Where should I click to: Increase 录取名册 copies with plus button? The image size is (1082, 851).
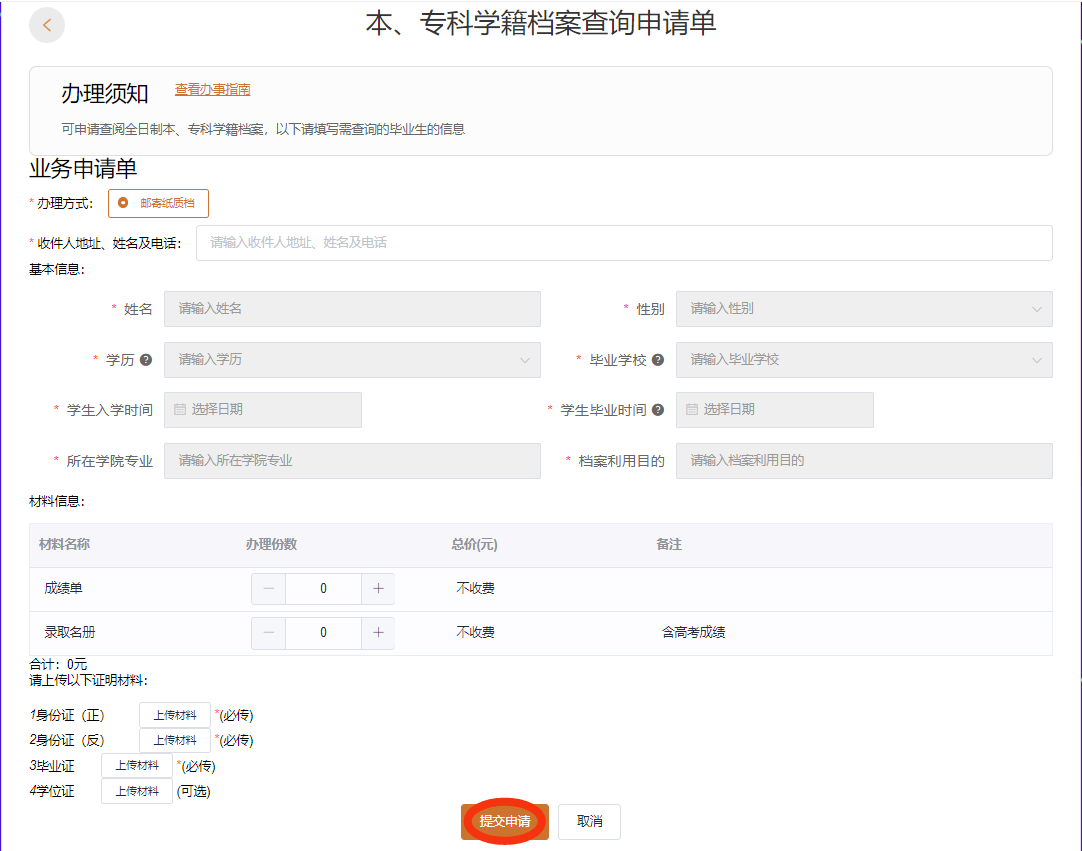tap(378, 633)
